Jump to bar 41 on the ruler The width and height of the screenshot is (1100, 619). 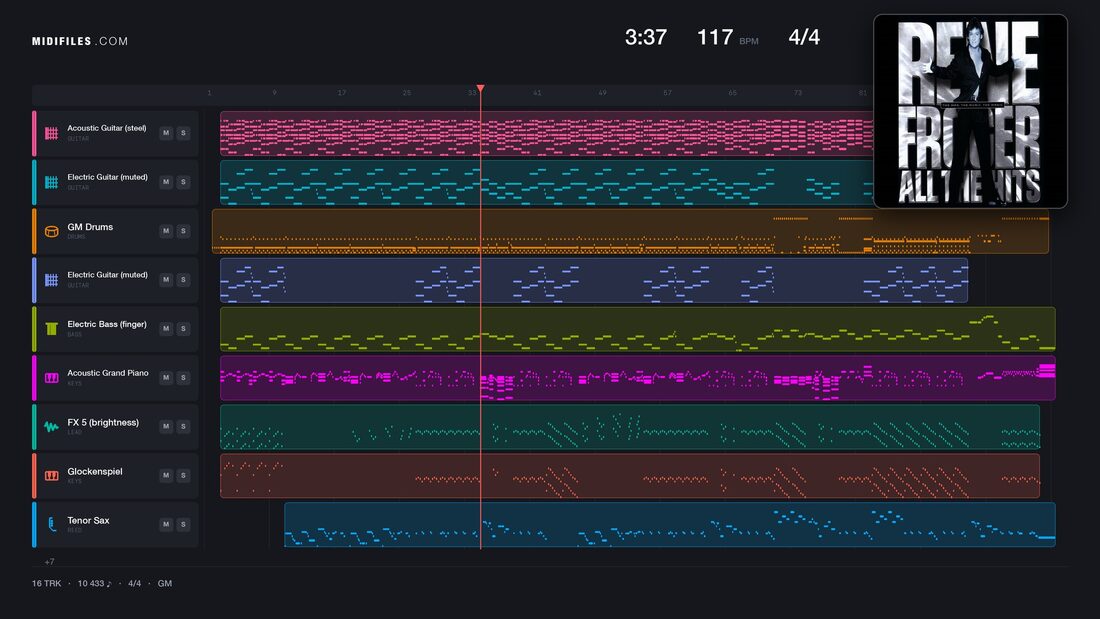(x=537, y=93)
